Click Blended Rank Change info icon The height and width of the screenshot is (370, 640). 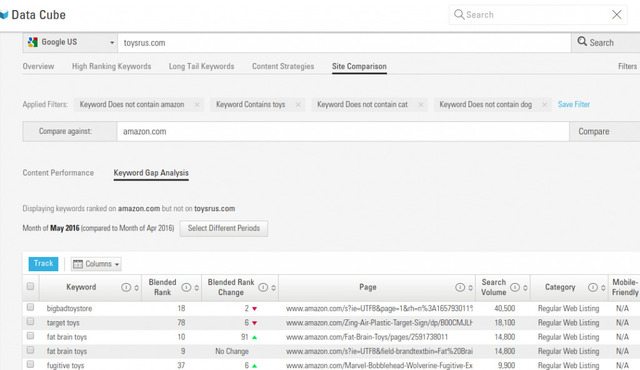tap(263, 288)
